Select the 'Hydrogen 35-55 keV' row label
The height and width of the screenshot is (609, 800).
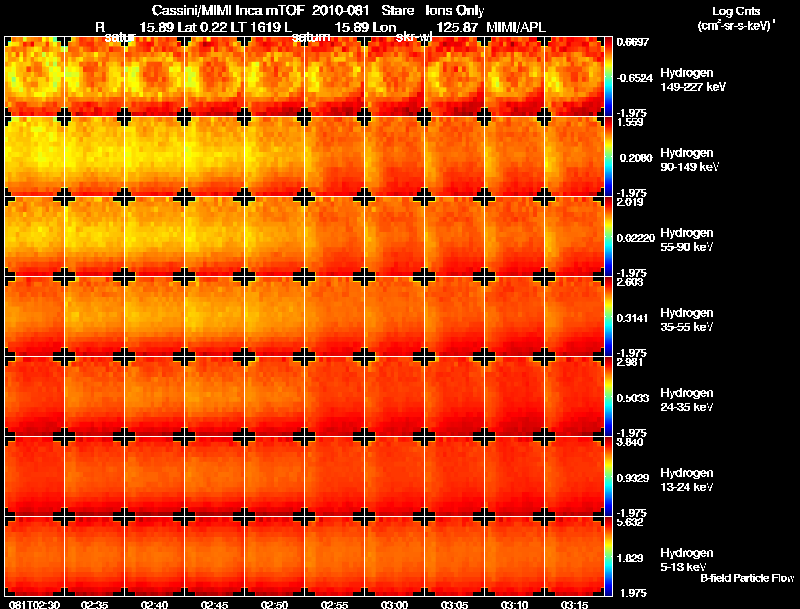pos(686,320)
